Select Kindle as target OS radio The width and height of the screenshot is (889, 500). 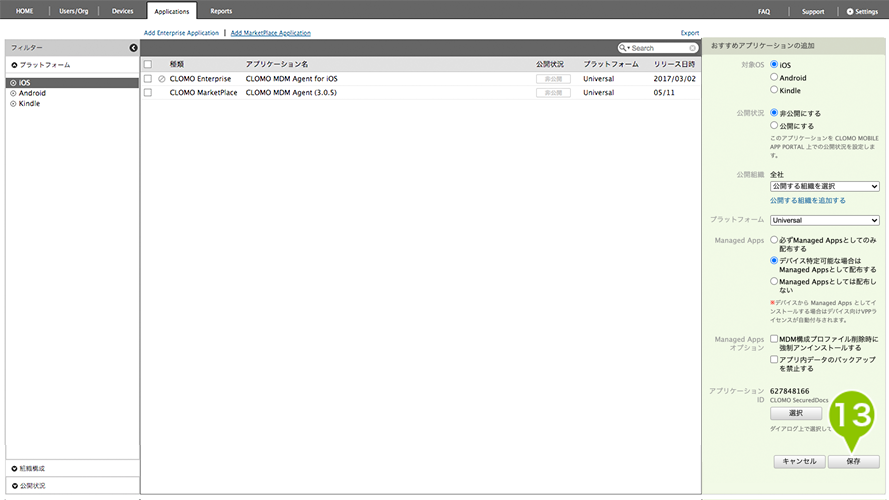[774, 90]
